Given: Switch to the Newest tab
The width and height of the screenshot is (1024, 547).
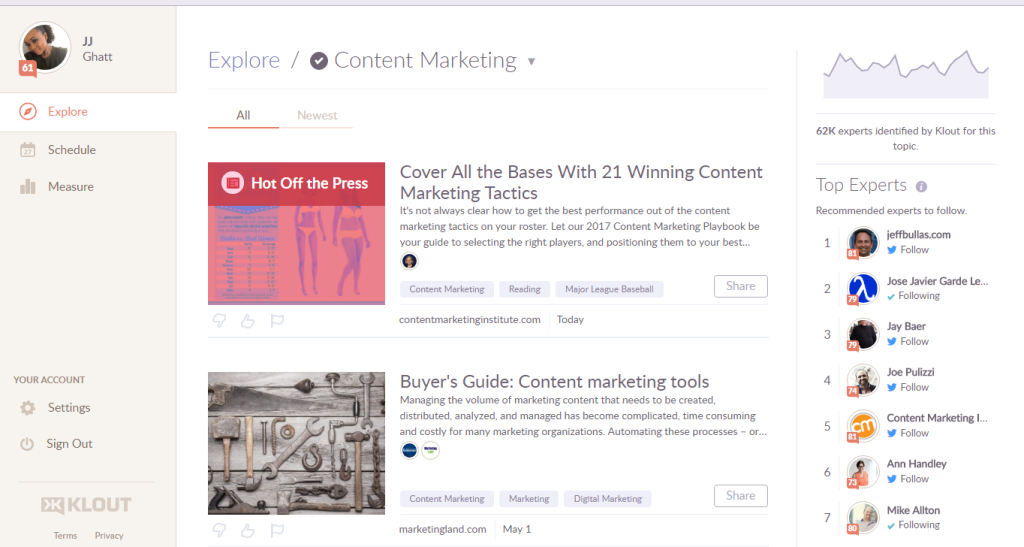Looking at the screenshot, I should tap(317, 116).
